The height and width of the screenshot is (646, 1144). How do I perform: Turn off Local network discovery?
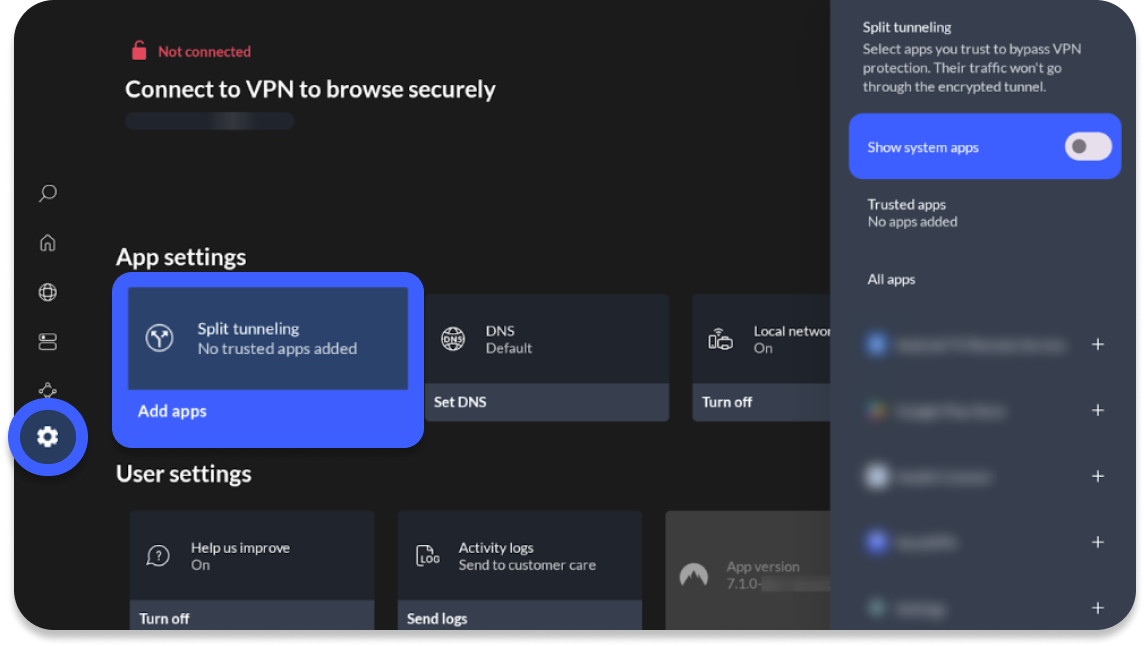727,402
